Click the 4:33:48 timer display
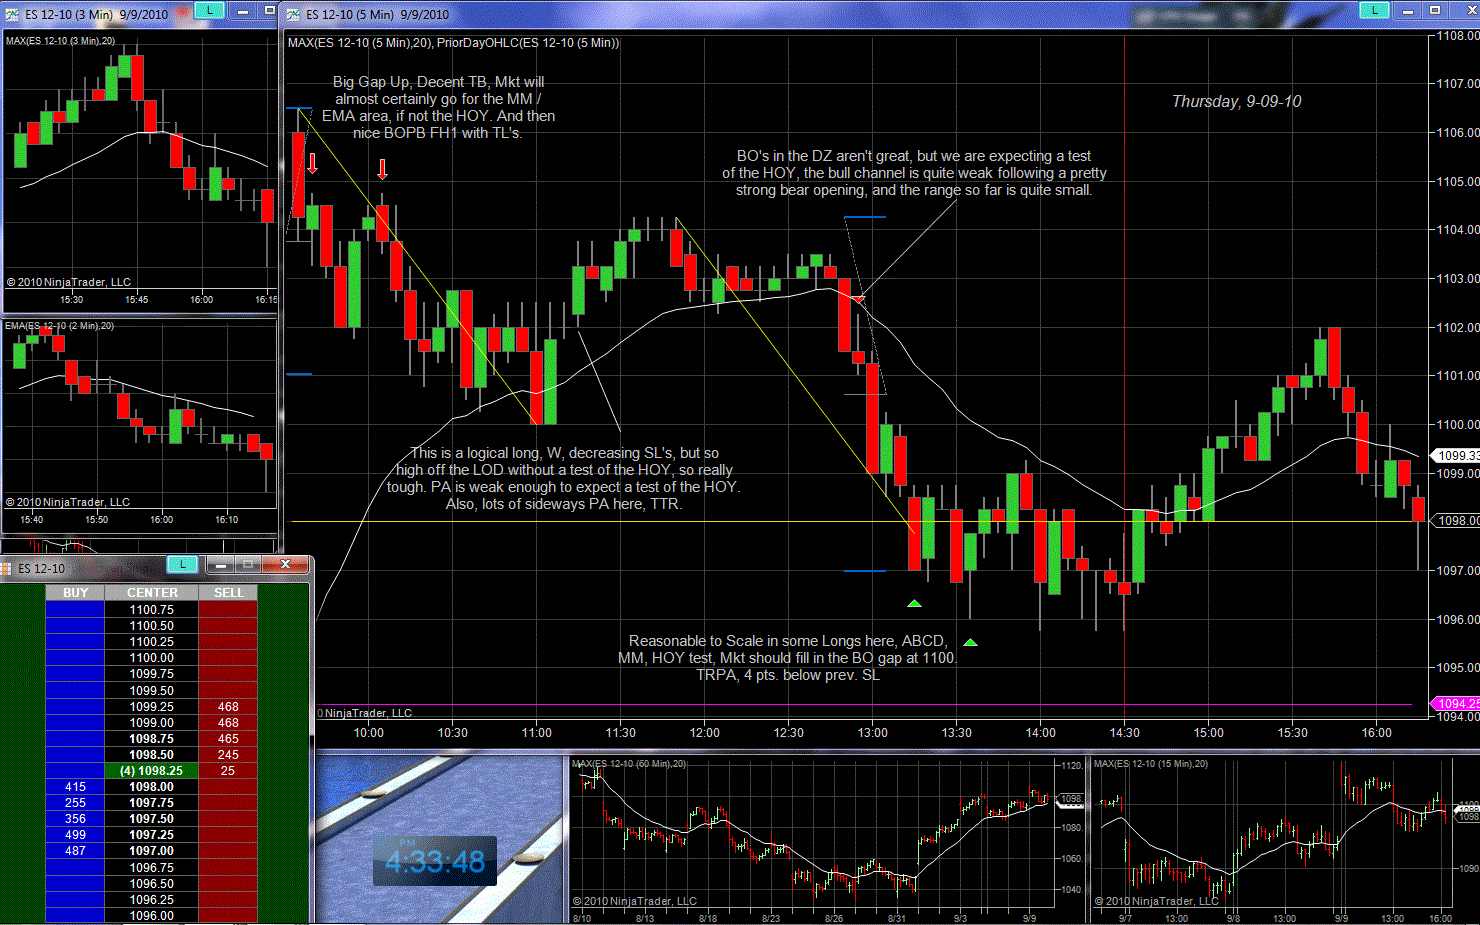 tap(435, 861)
